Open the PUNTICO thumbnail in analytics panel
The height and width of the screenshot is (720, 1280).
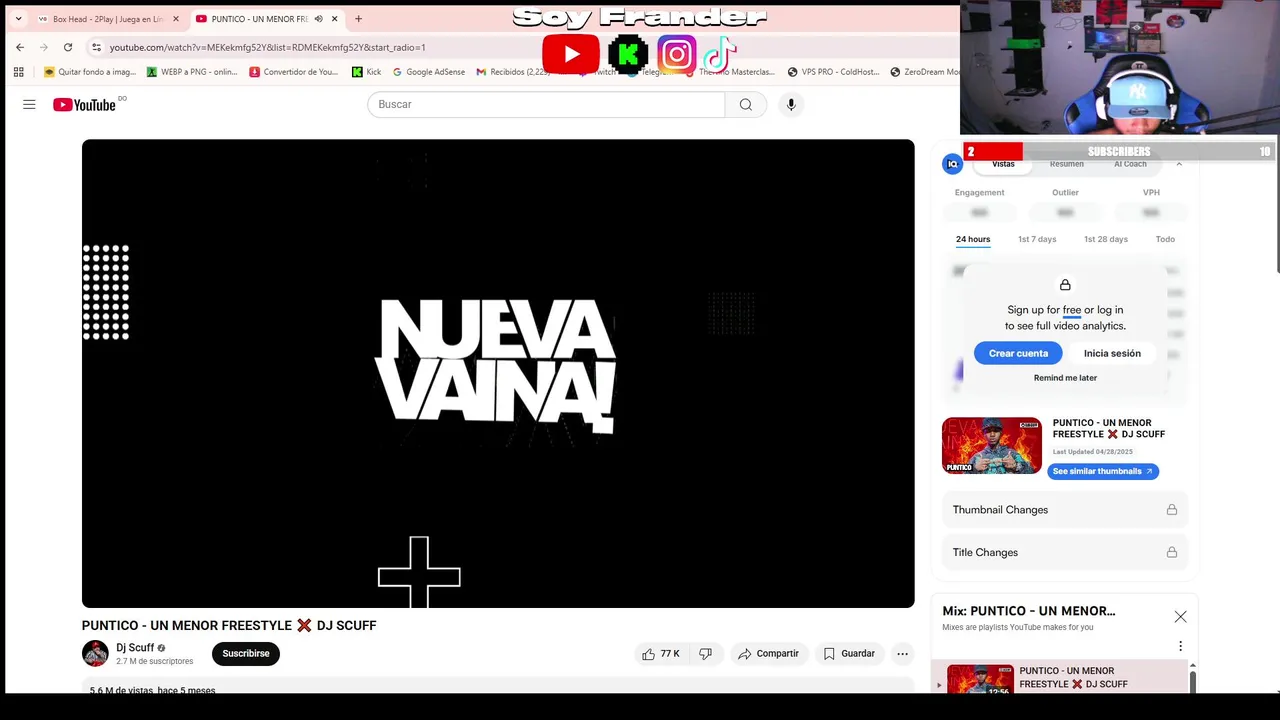pyautogui.click(x=992, y=445)
